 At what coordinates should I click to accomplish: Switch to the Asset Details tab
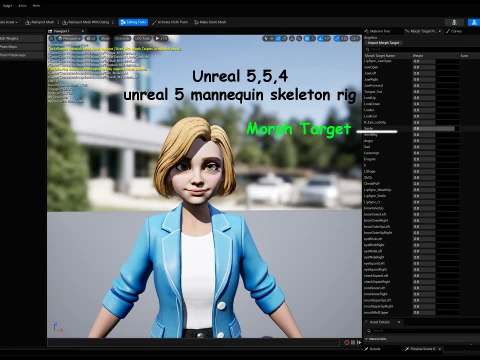coord(379,322)
